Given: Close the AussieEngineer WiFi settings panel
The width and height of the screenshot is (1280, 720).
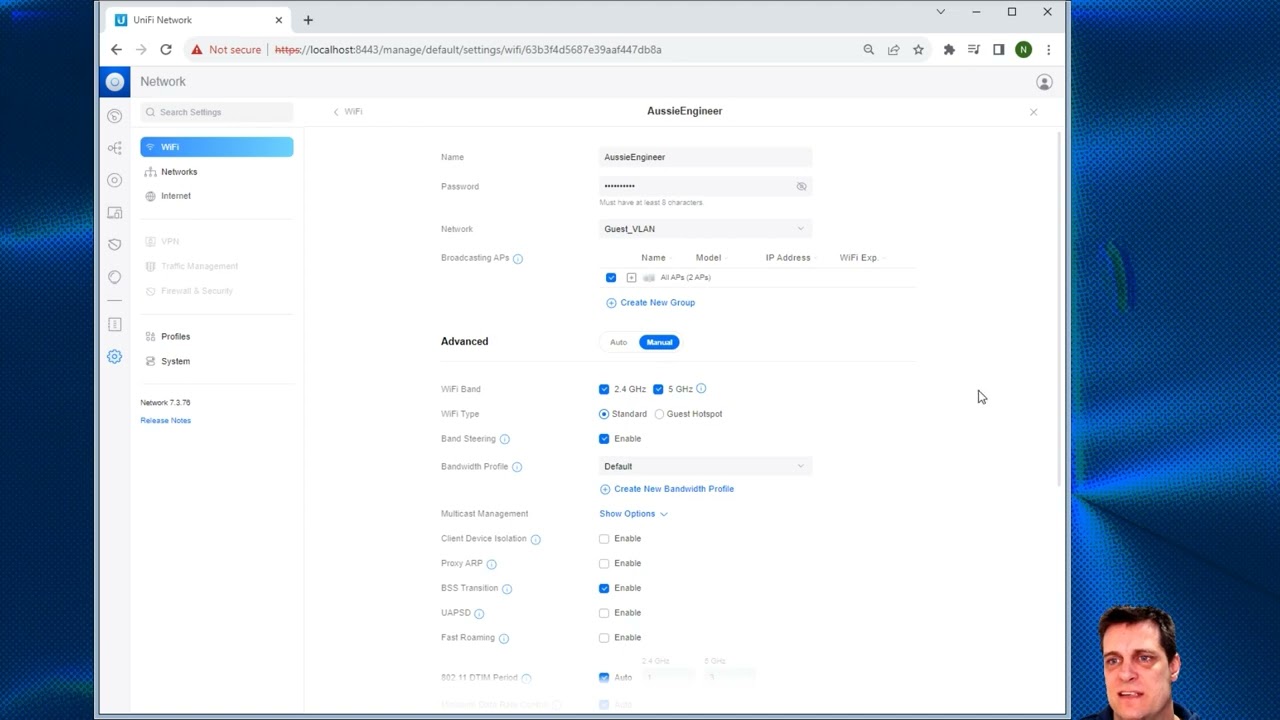Looking at the screenshot, I should click(1033, 112).
